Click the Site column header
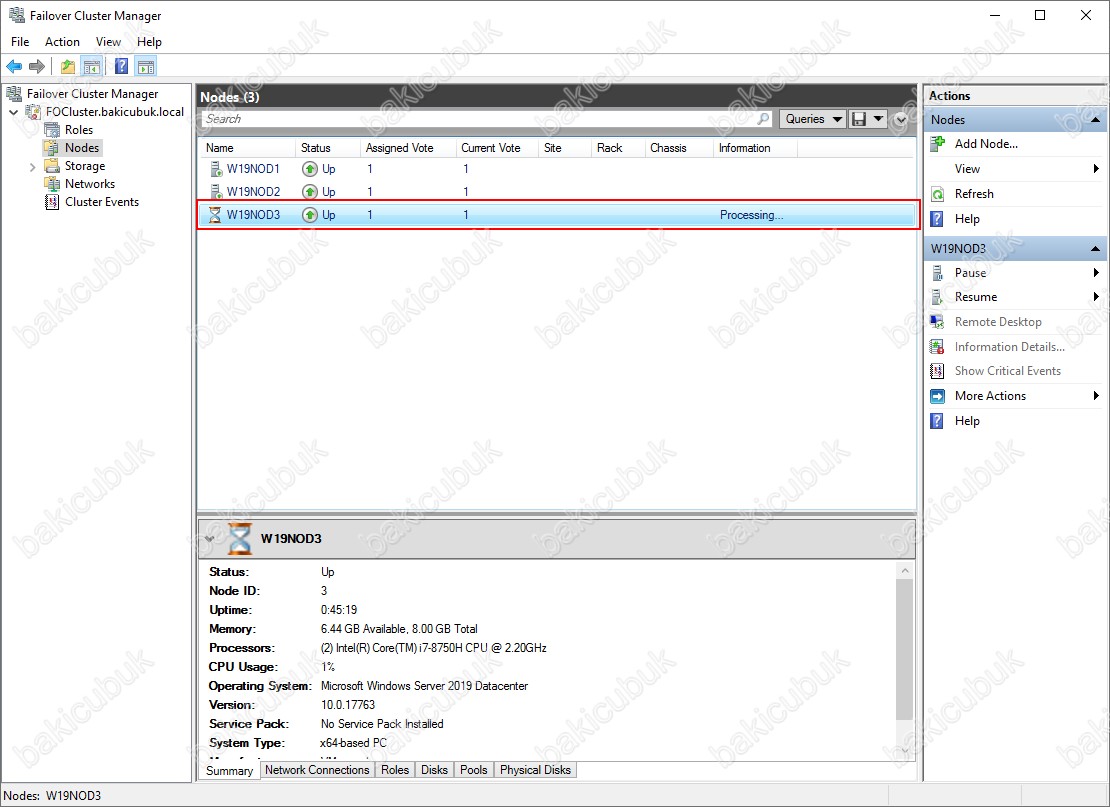Screen dimensions: 1110x807 [x=564, y=148]
